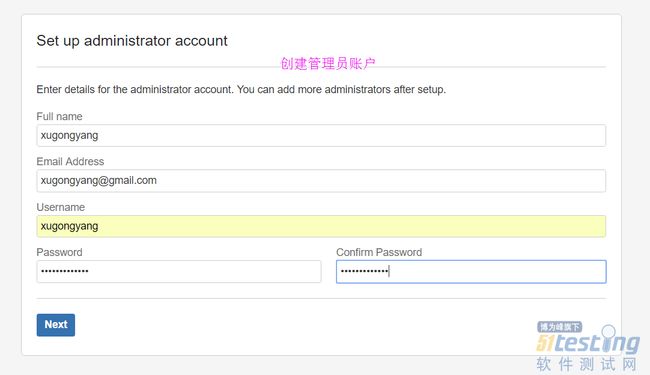The image size is (650, 375).
Task: Click the Password label on the left
Action: click(x=59, y=252)
